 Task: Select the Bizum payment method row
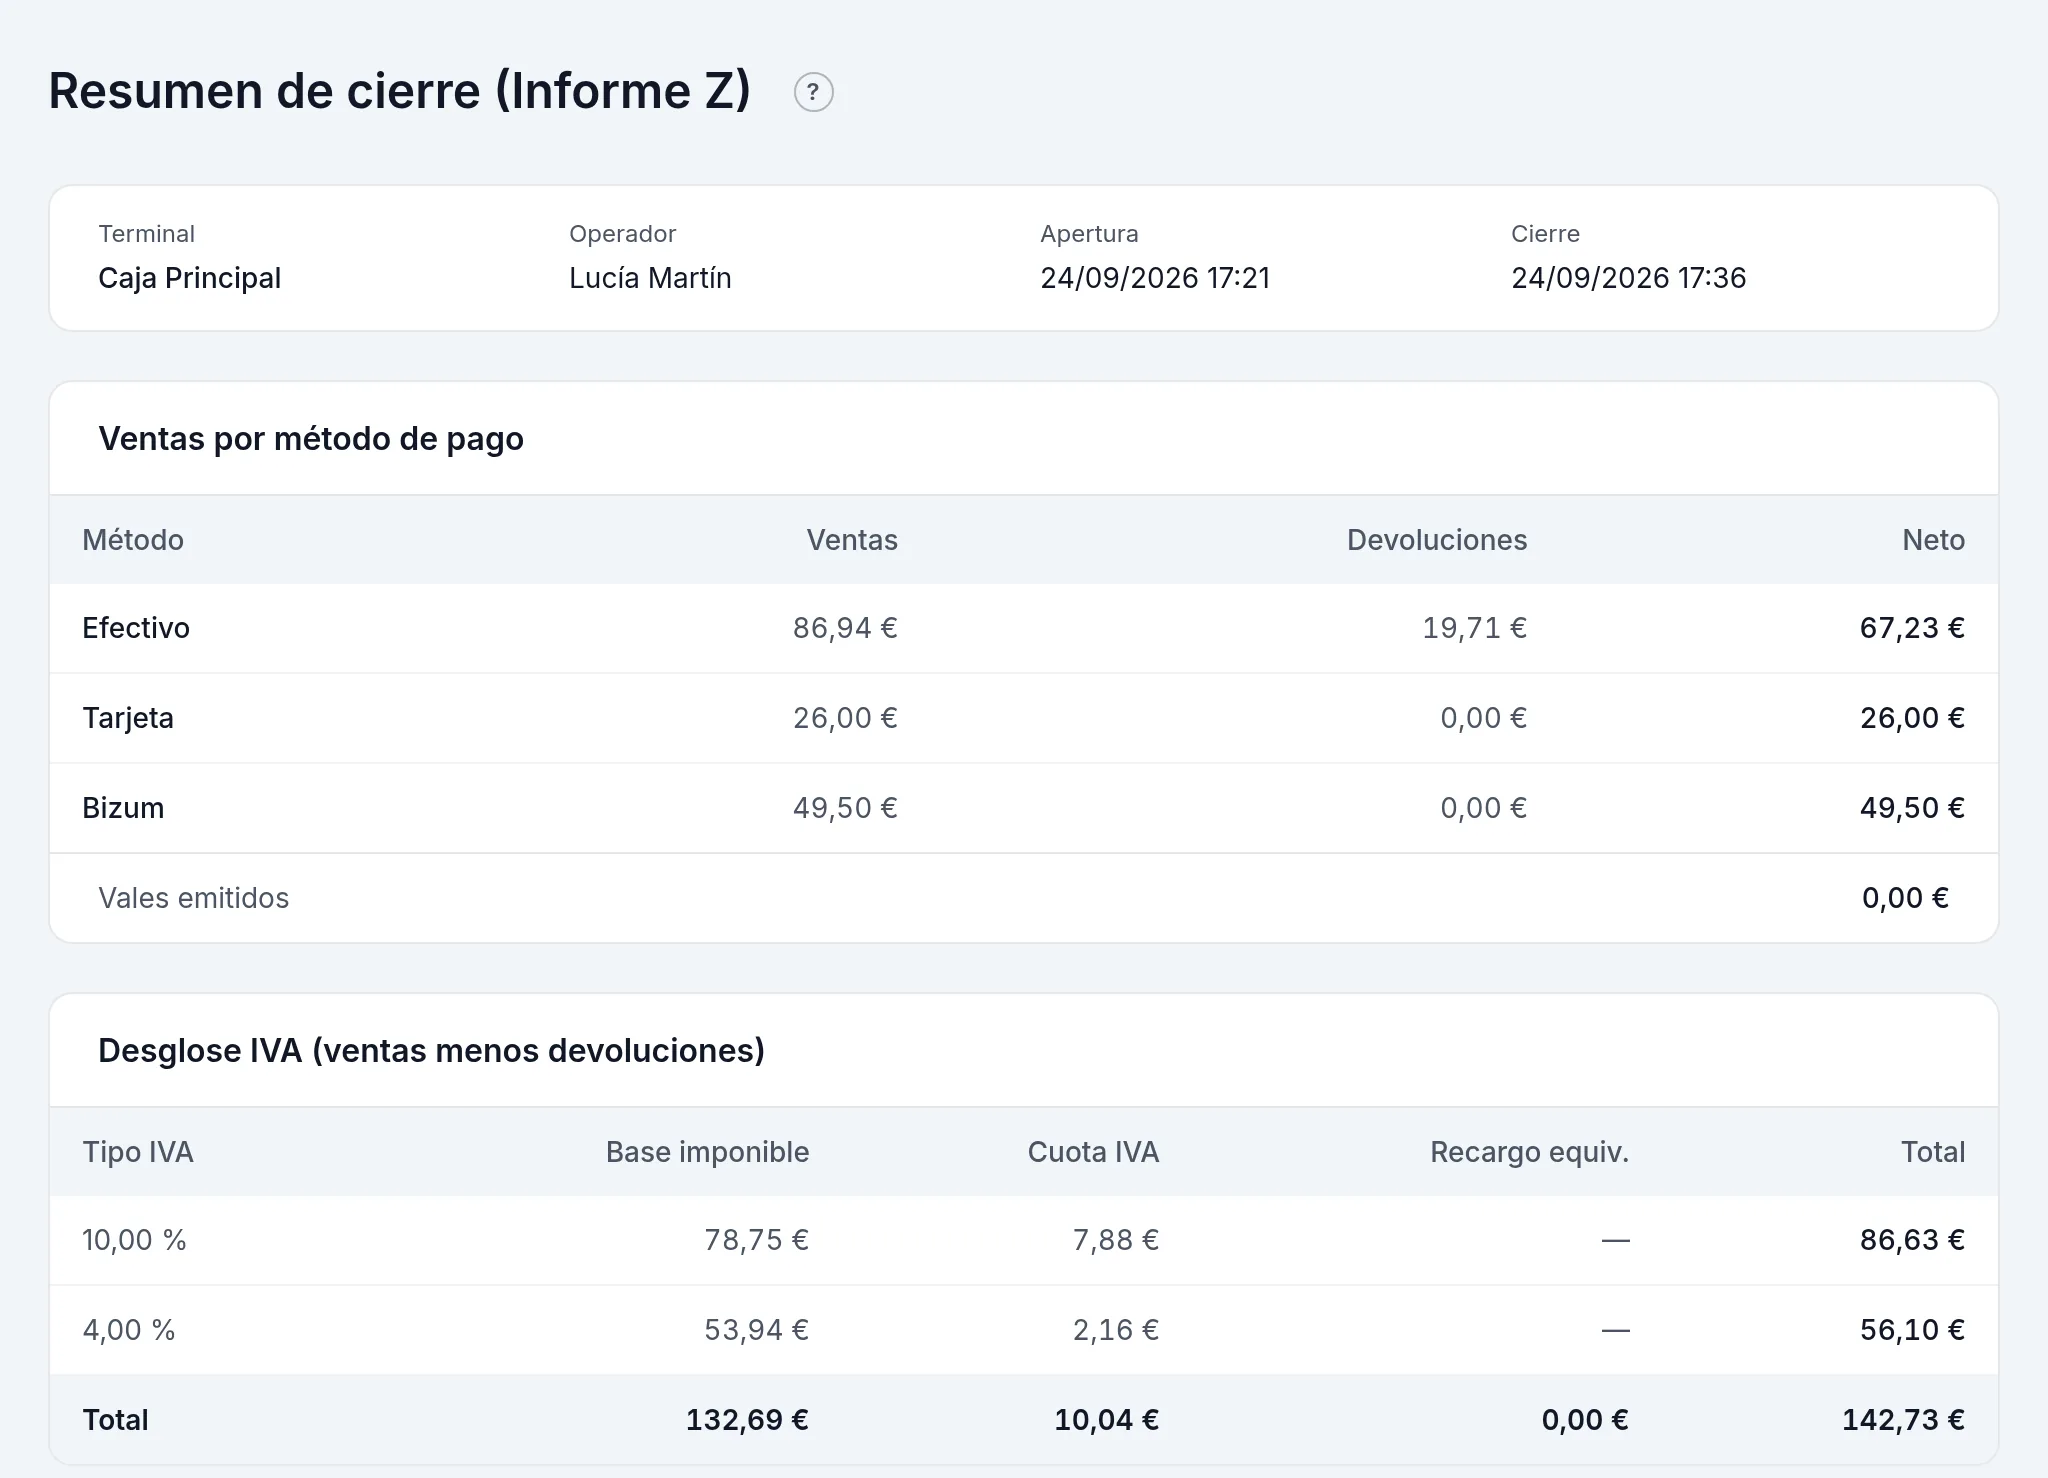click(x=1024, y=808)
